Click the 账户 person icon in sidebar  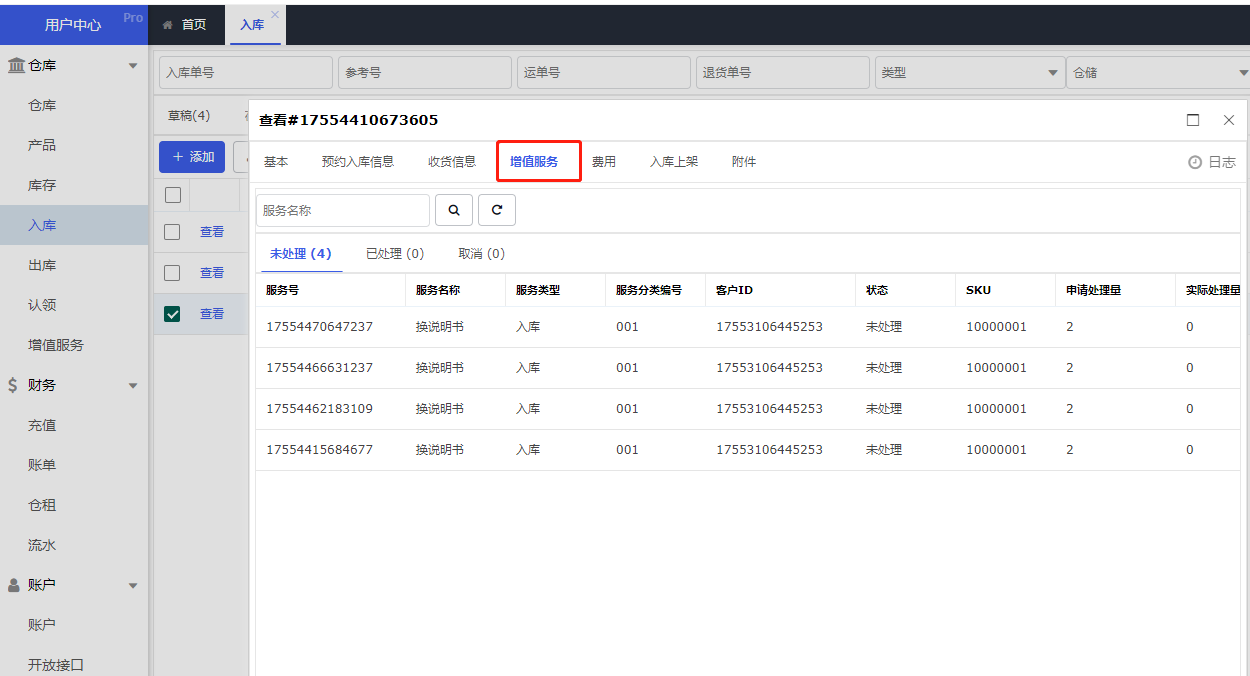[x=14, y=585]
